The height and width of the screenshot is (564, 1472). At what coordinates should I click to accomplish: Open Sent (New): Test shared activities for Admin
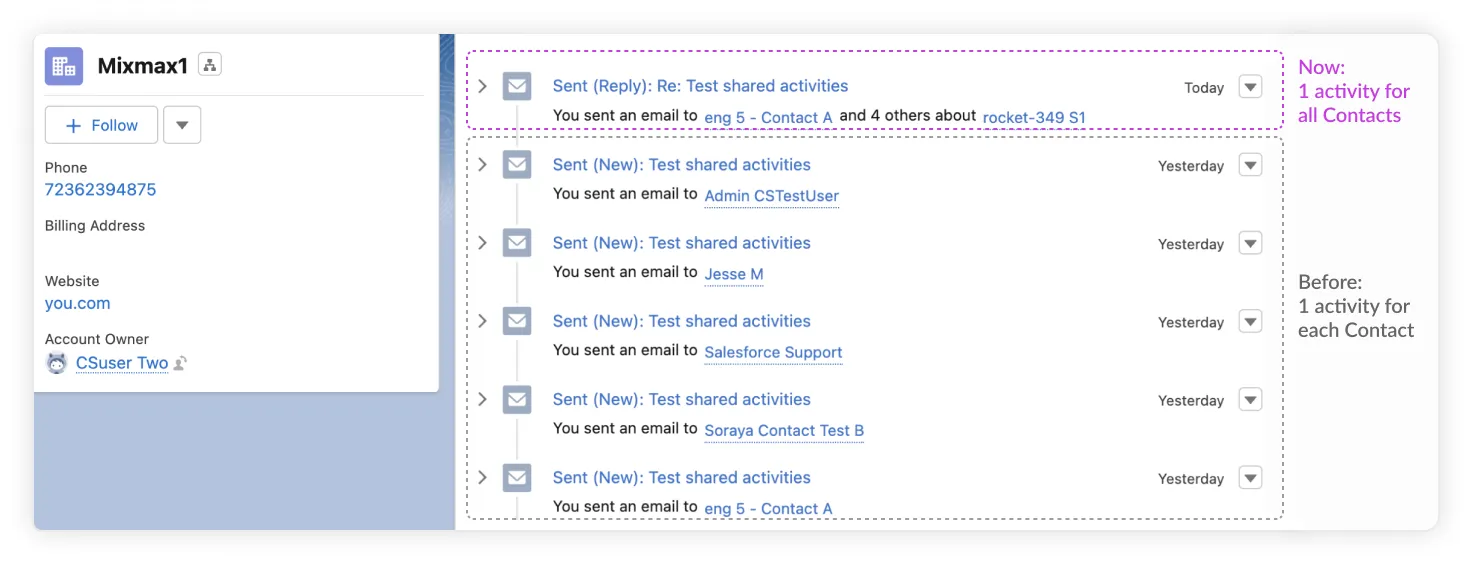tap(682, 165)
